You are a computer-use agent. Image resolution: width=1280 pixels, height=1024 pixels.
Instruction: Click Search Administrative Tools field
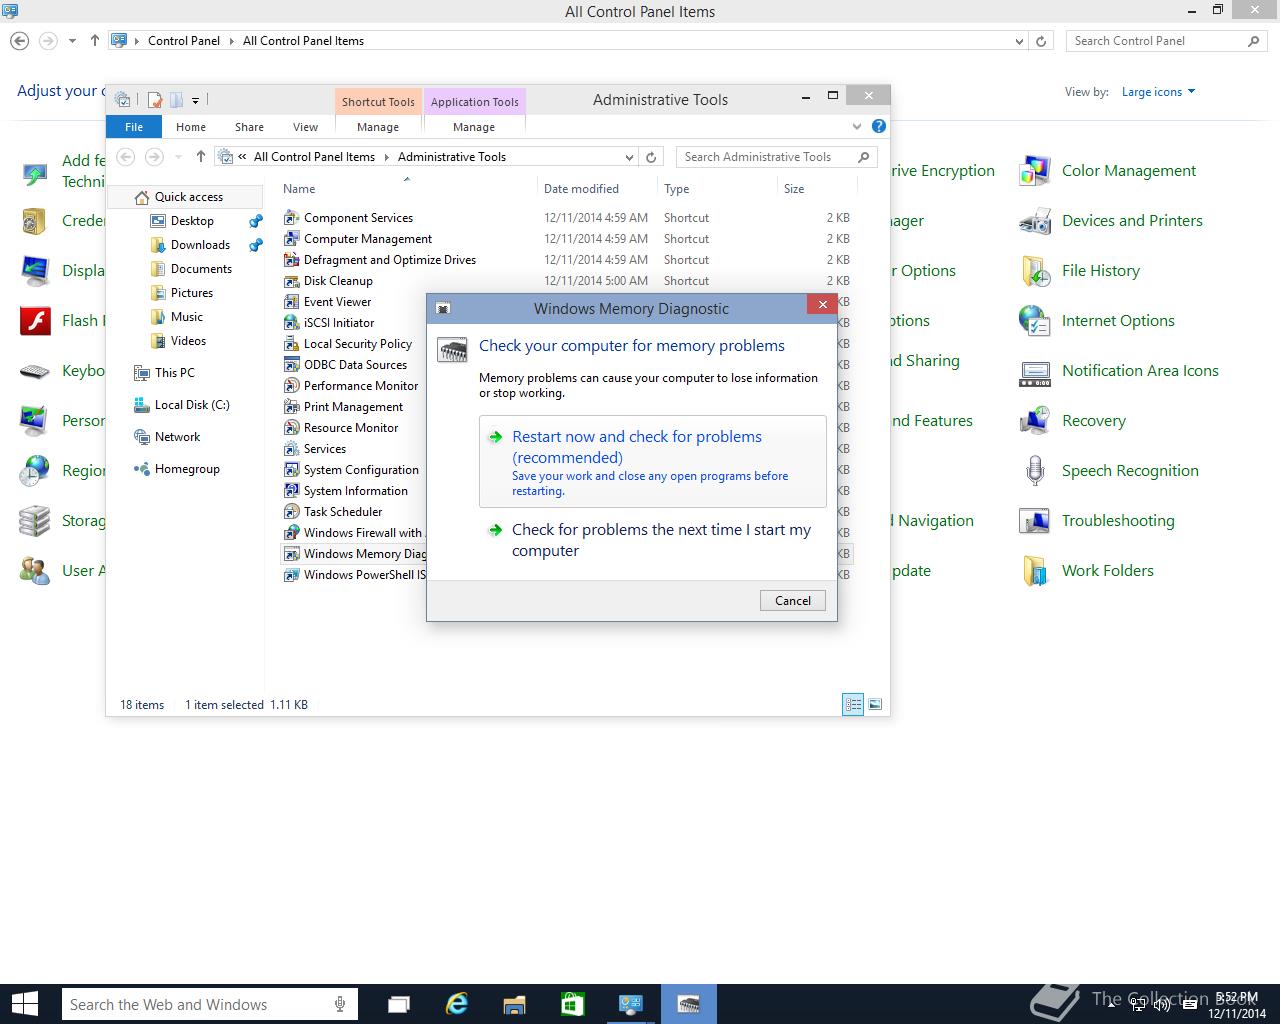pyautogui.click(x=777, y=157)
